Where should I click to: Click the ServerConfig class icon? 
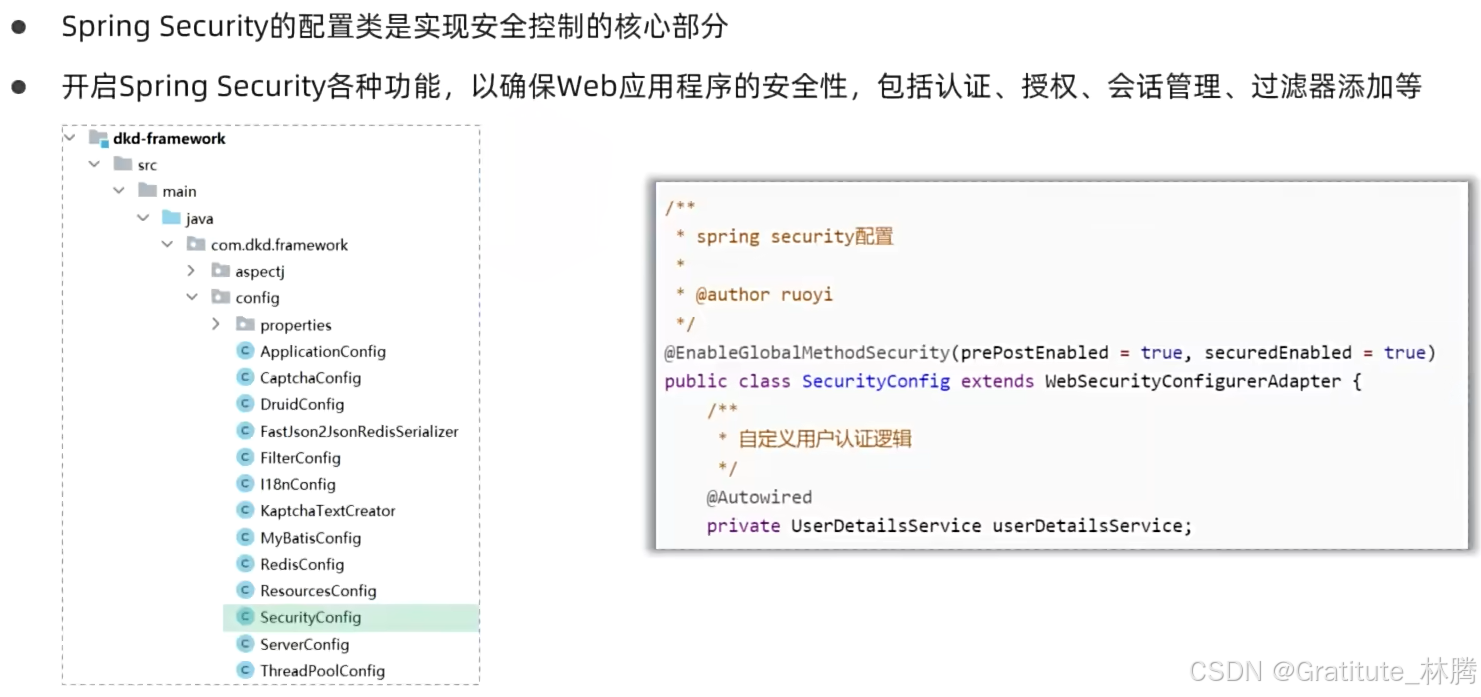[245, 644]
